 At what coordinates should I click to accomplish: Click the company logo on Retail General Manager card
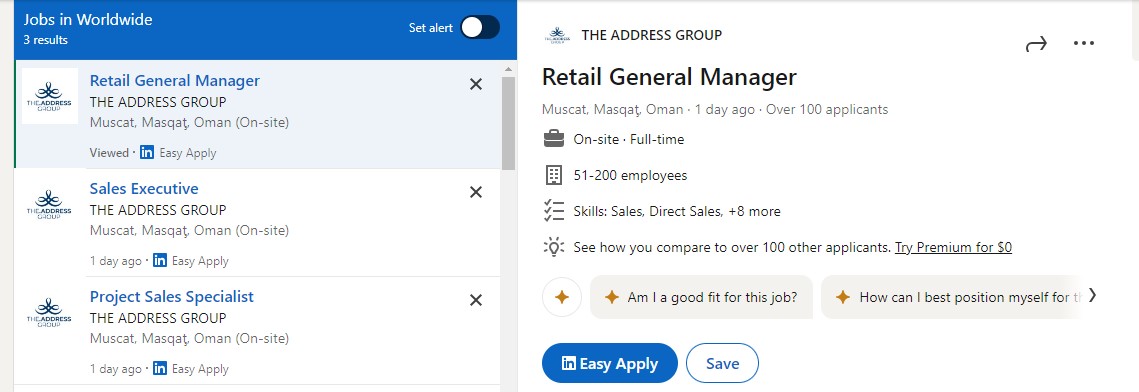click(49, 96)
